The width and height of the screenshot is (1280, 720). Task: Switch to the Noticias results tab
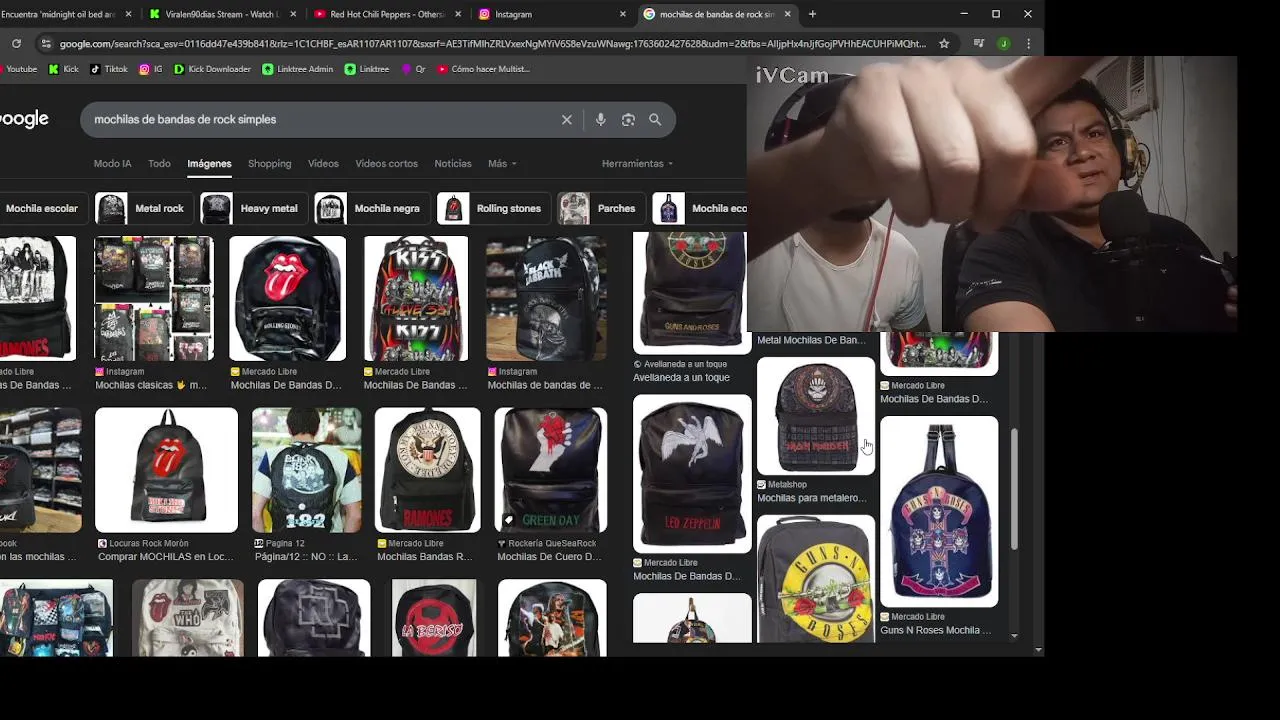[x=453, y=163]
